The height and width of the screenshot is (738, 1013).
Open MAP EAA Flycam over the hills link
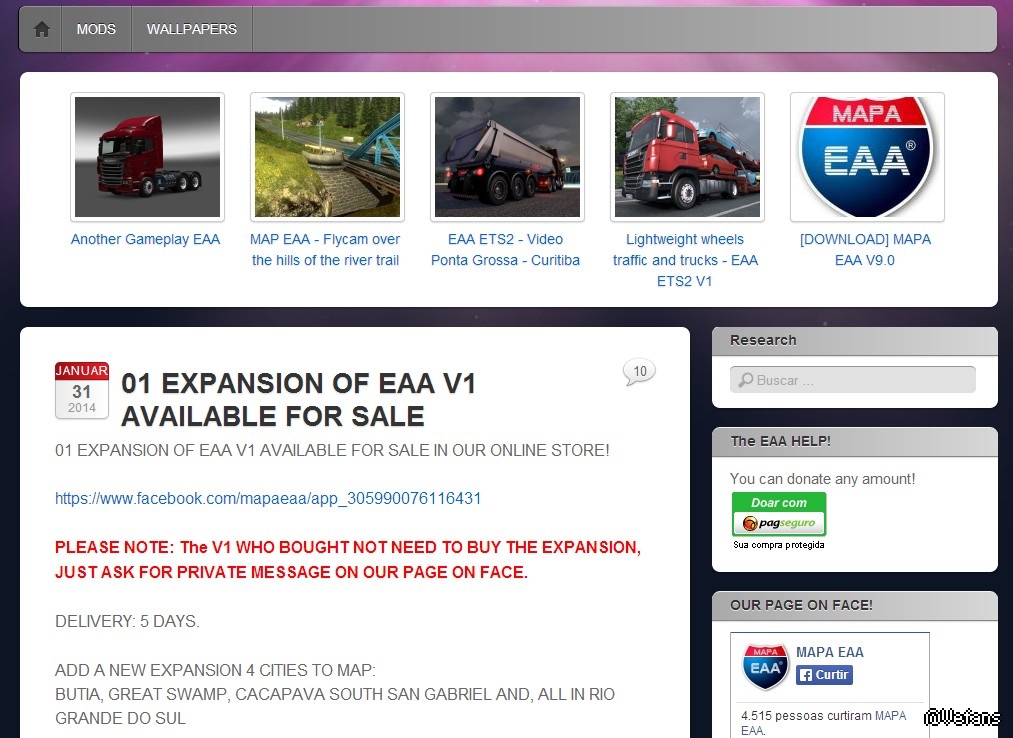(x=325, y=249)
